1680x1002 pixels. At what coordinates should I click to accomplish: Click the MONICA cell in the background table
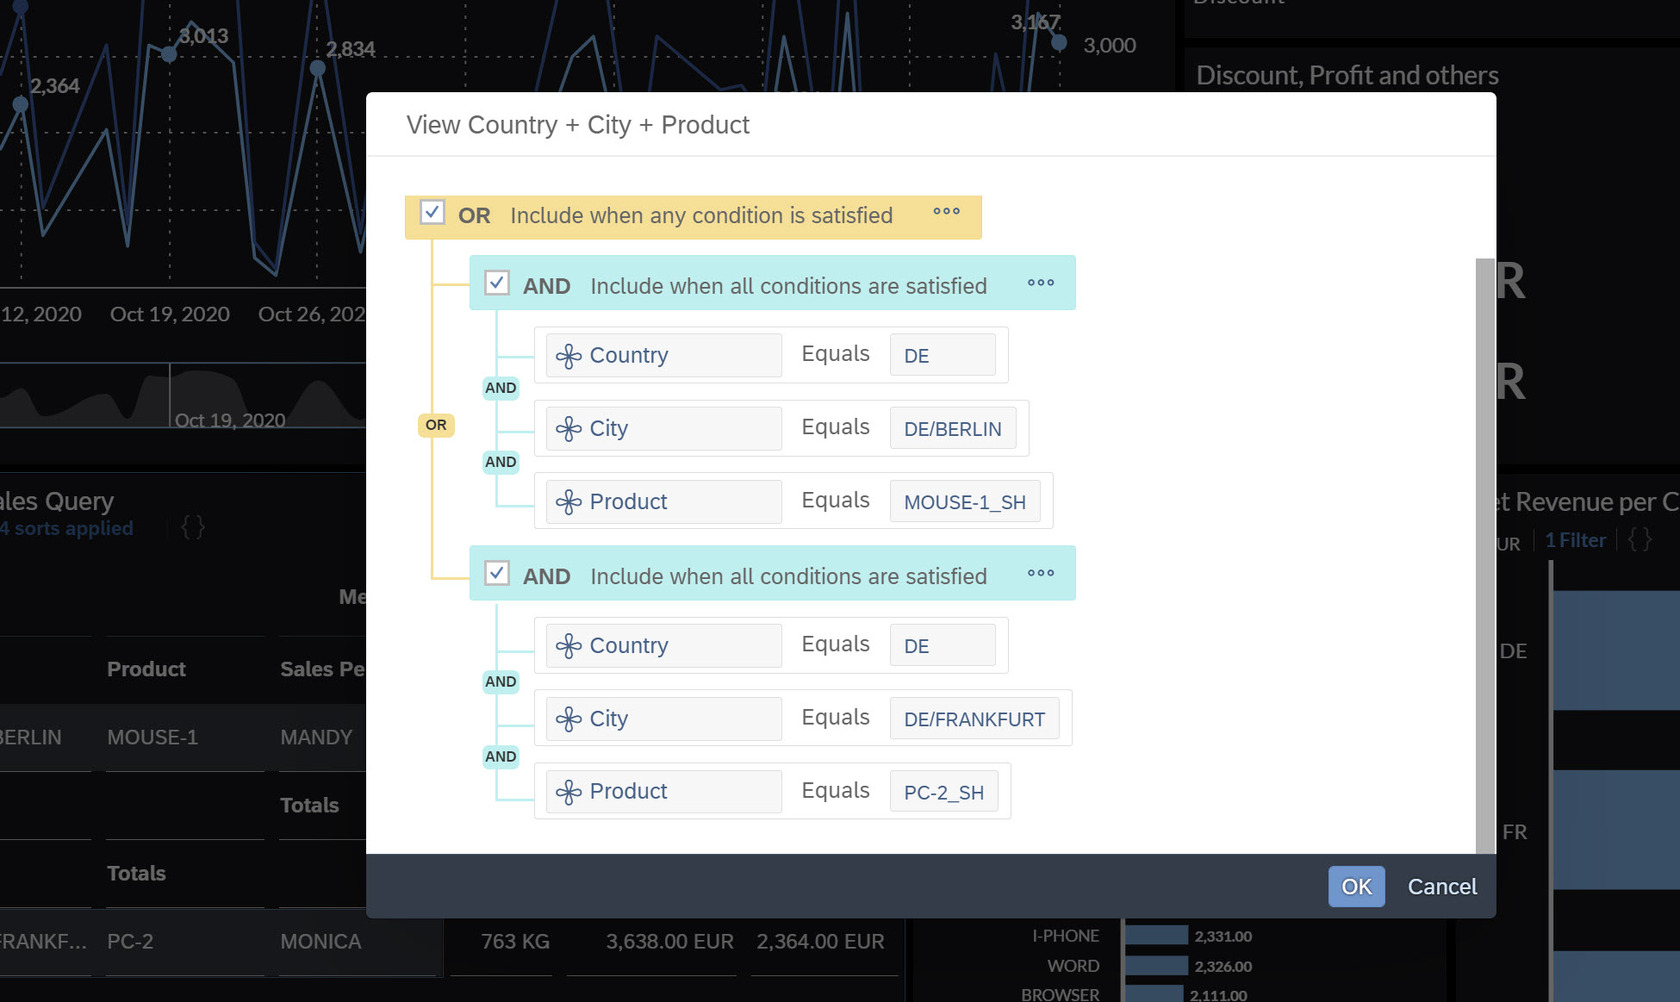320,941
